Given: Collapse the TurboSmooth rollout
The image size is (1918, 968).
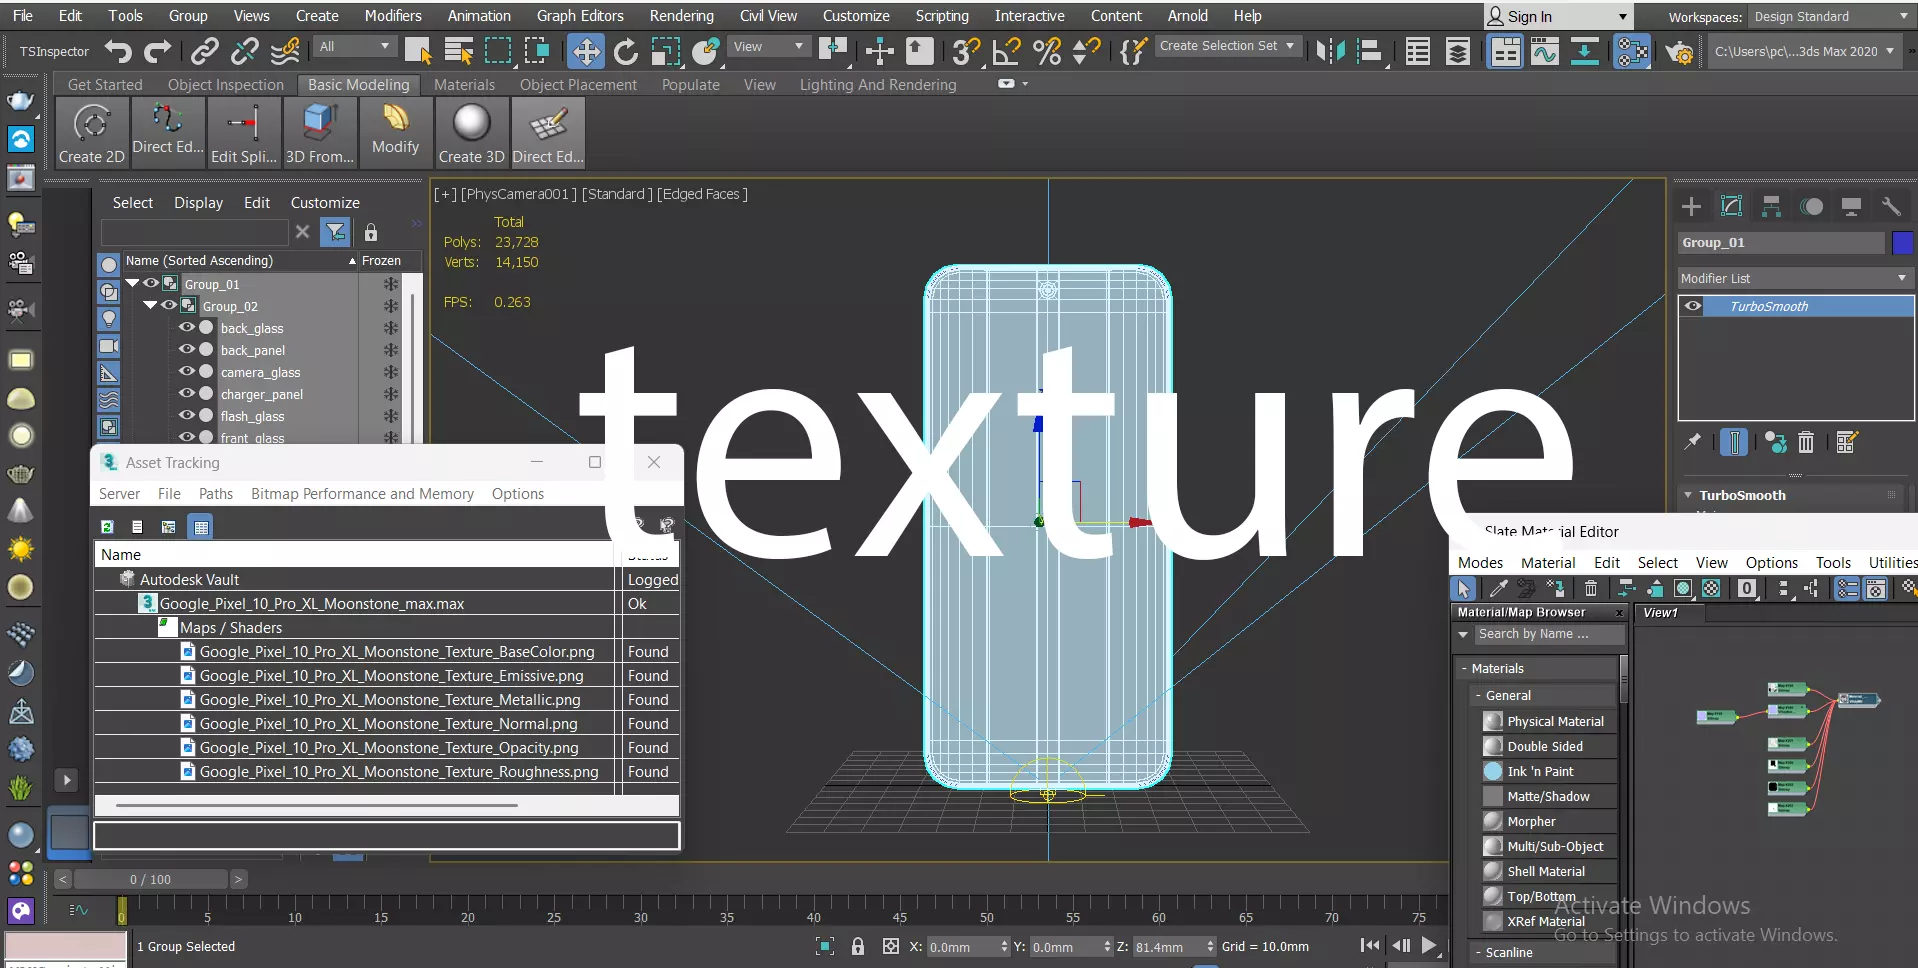Looking at the screenshot, I should [x=1688, y=495].
